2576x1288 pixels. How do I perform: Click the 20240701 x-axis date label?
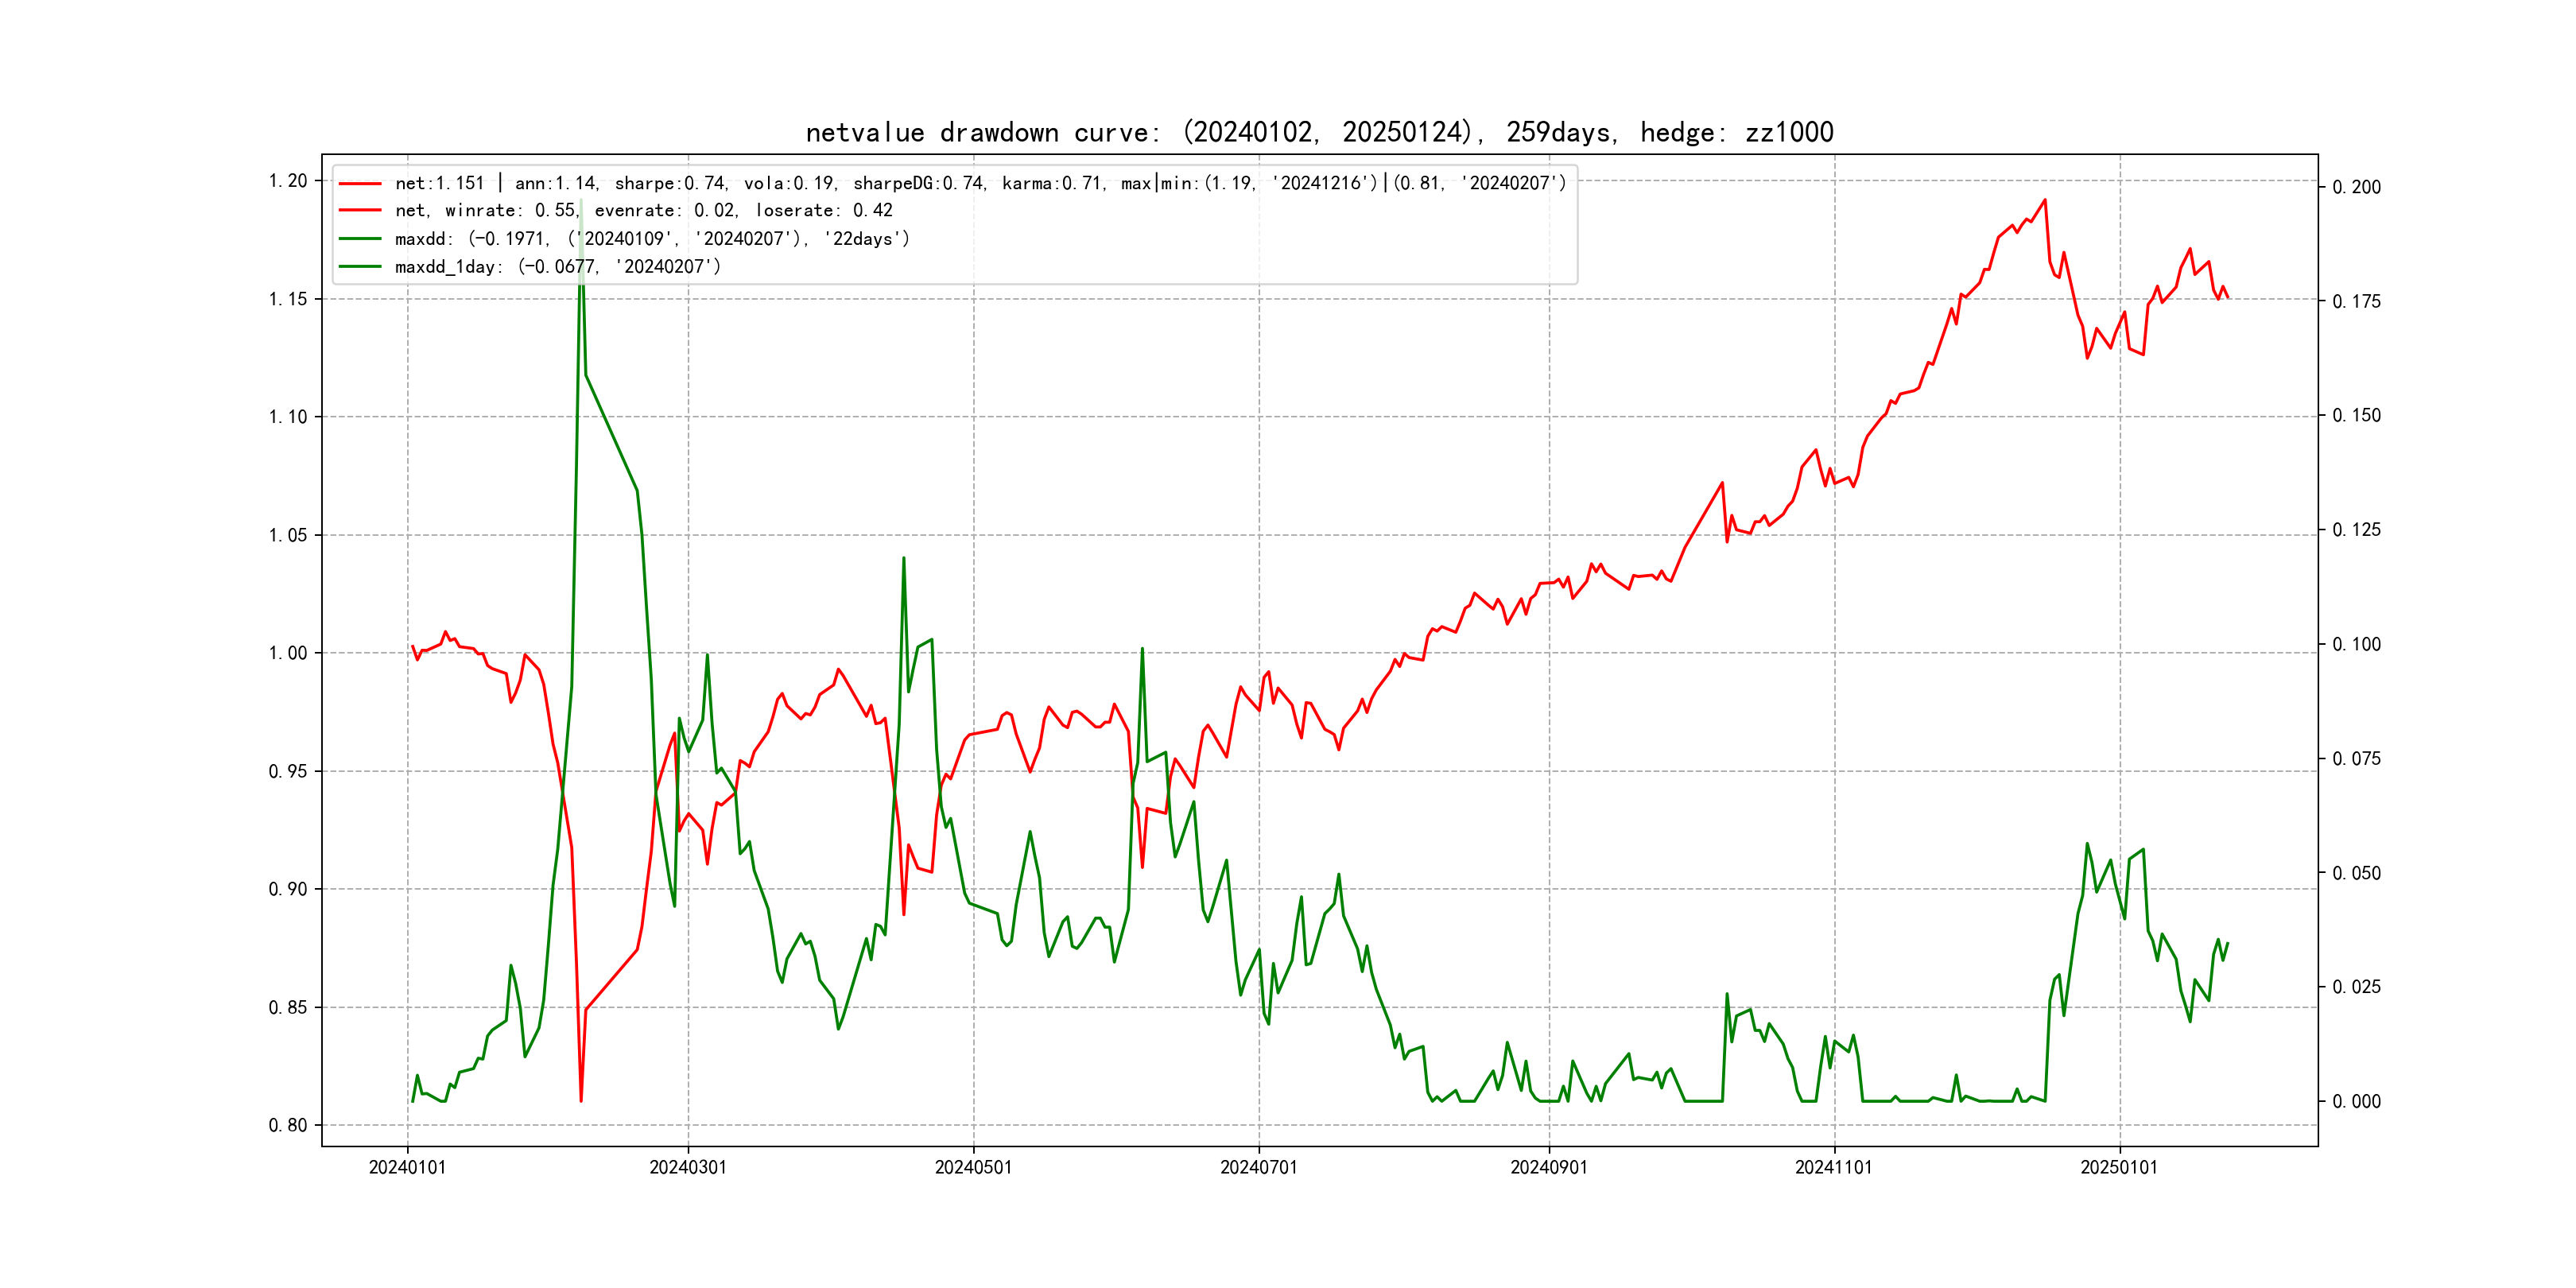[1258, 1167]
